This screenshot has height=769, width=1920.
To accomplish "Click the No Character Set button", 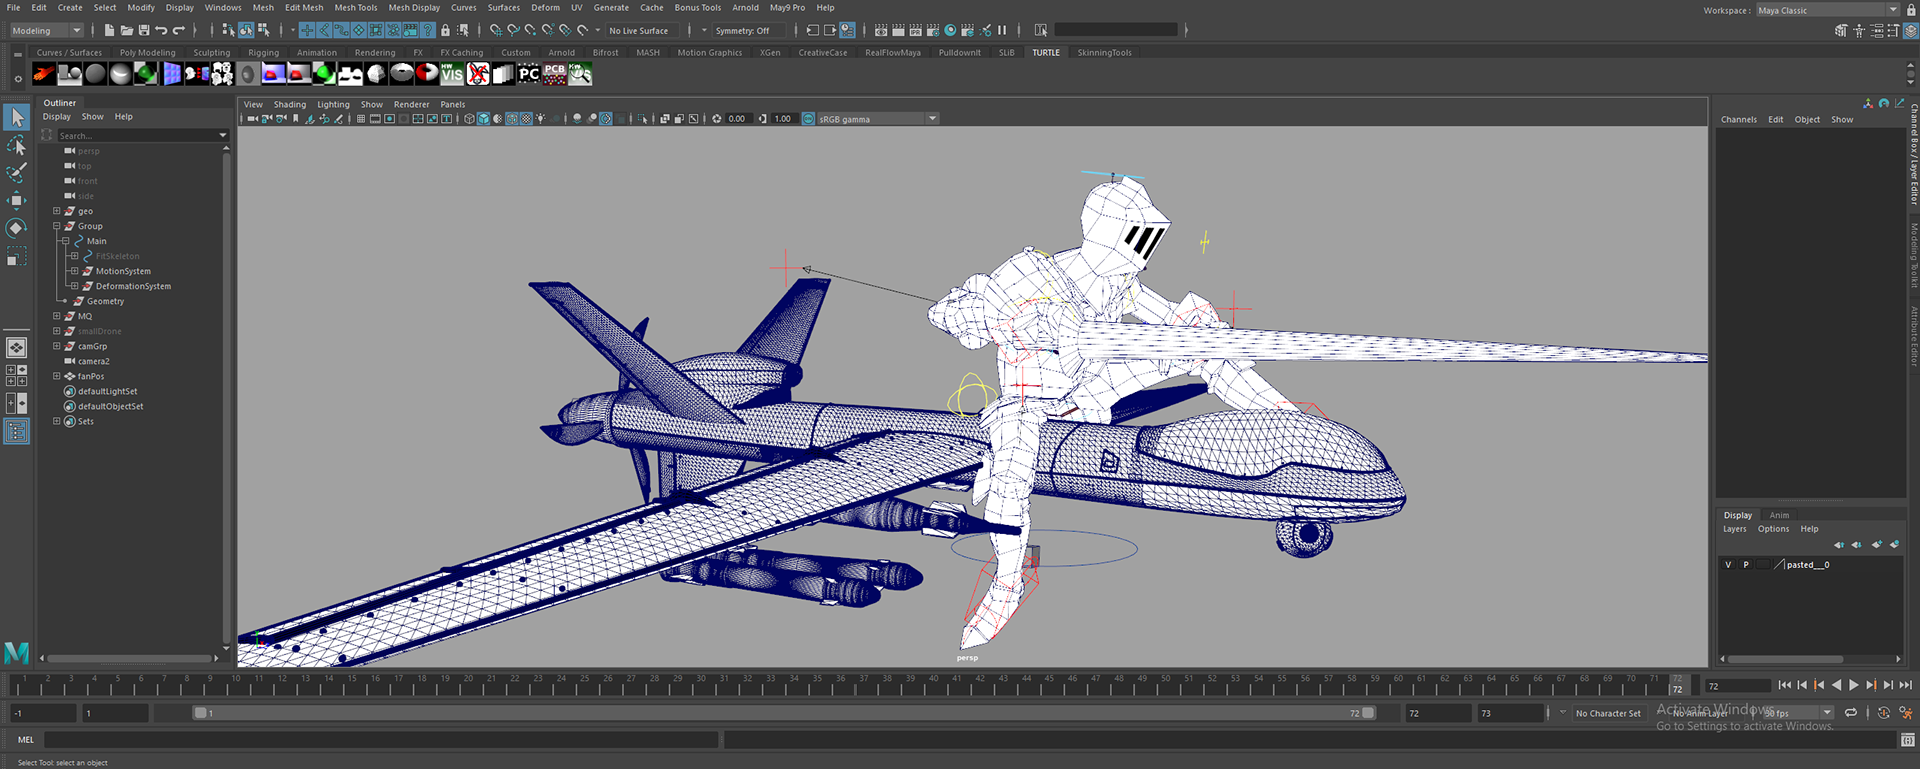I will [1607, 713].
